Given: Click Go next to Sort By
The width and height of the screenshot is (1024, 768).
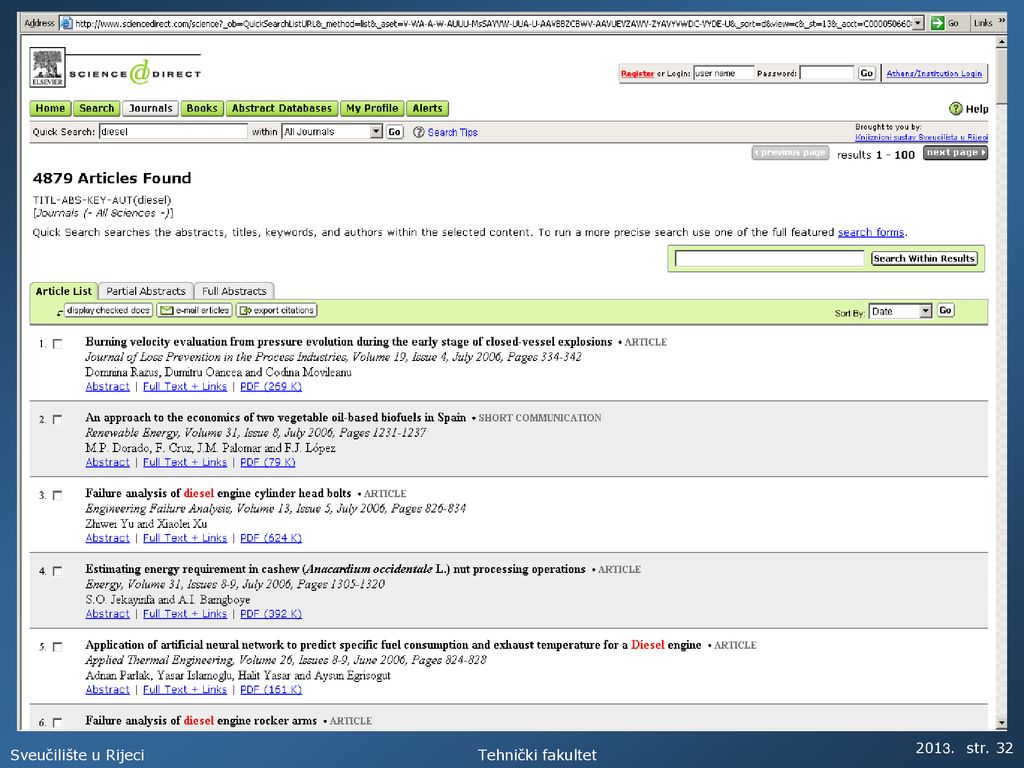Looking at the screenshot, I should pos(945,310).
